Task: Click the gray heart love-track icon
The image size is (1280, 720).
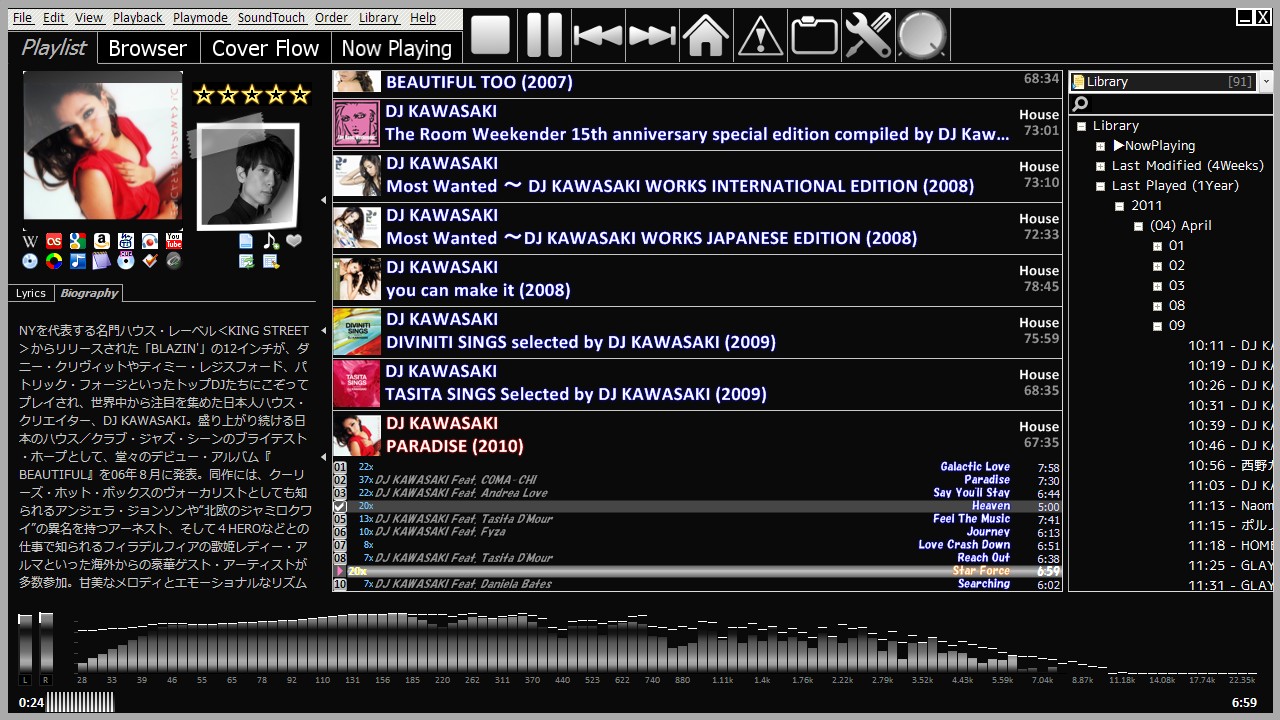Action: [294, 241]
